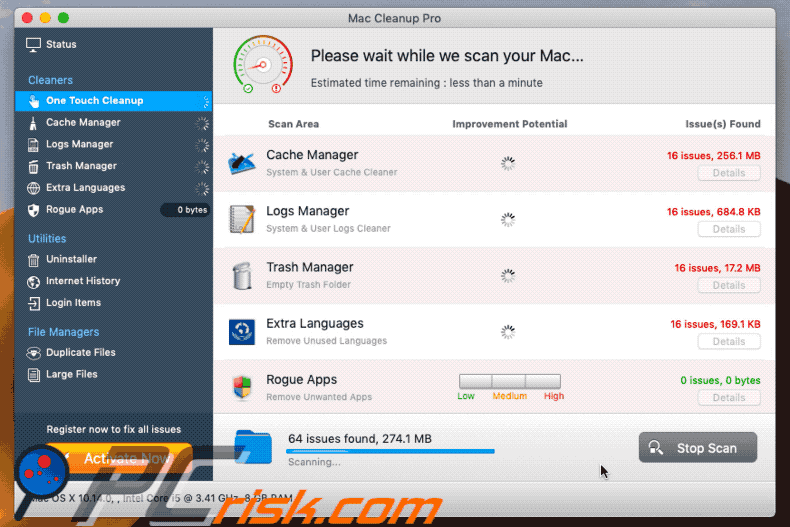Screen dimensions: 790x527
Task: Click '0 issues, 0 bytes' text
Action: click(720, 380)
